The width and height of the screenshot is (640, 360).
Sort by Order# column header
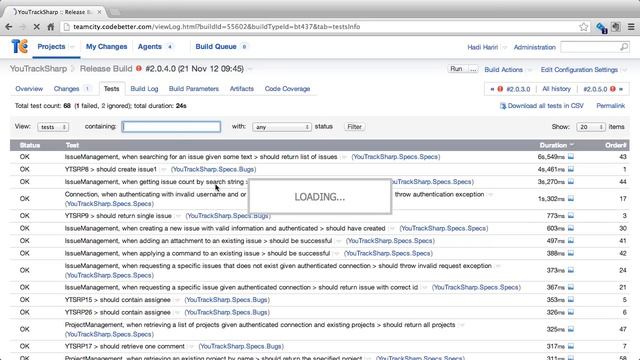point(616,145)
